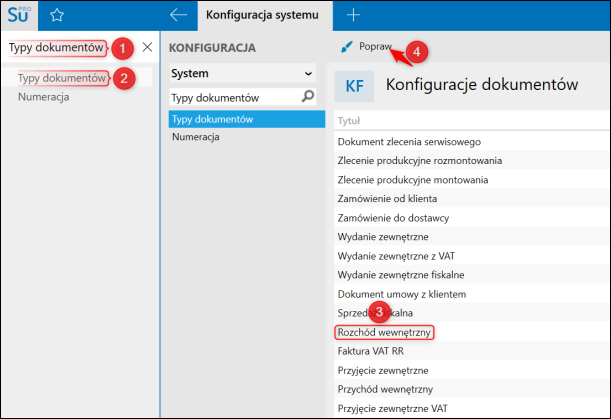The width and height of the screenshot is (611, 419).
Task: Click the Tytuł column header
Action: tap(350, 120)
